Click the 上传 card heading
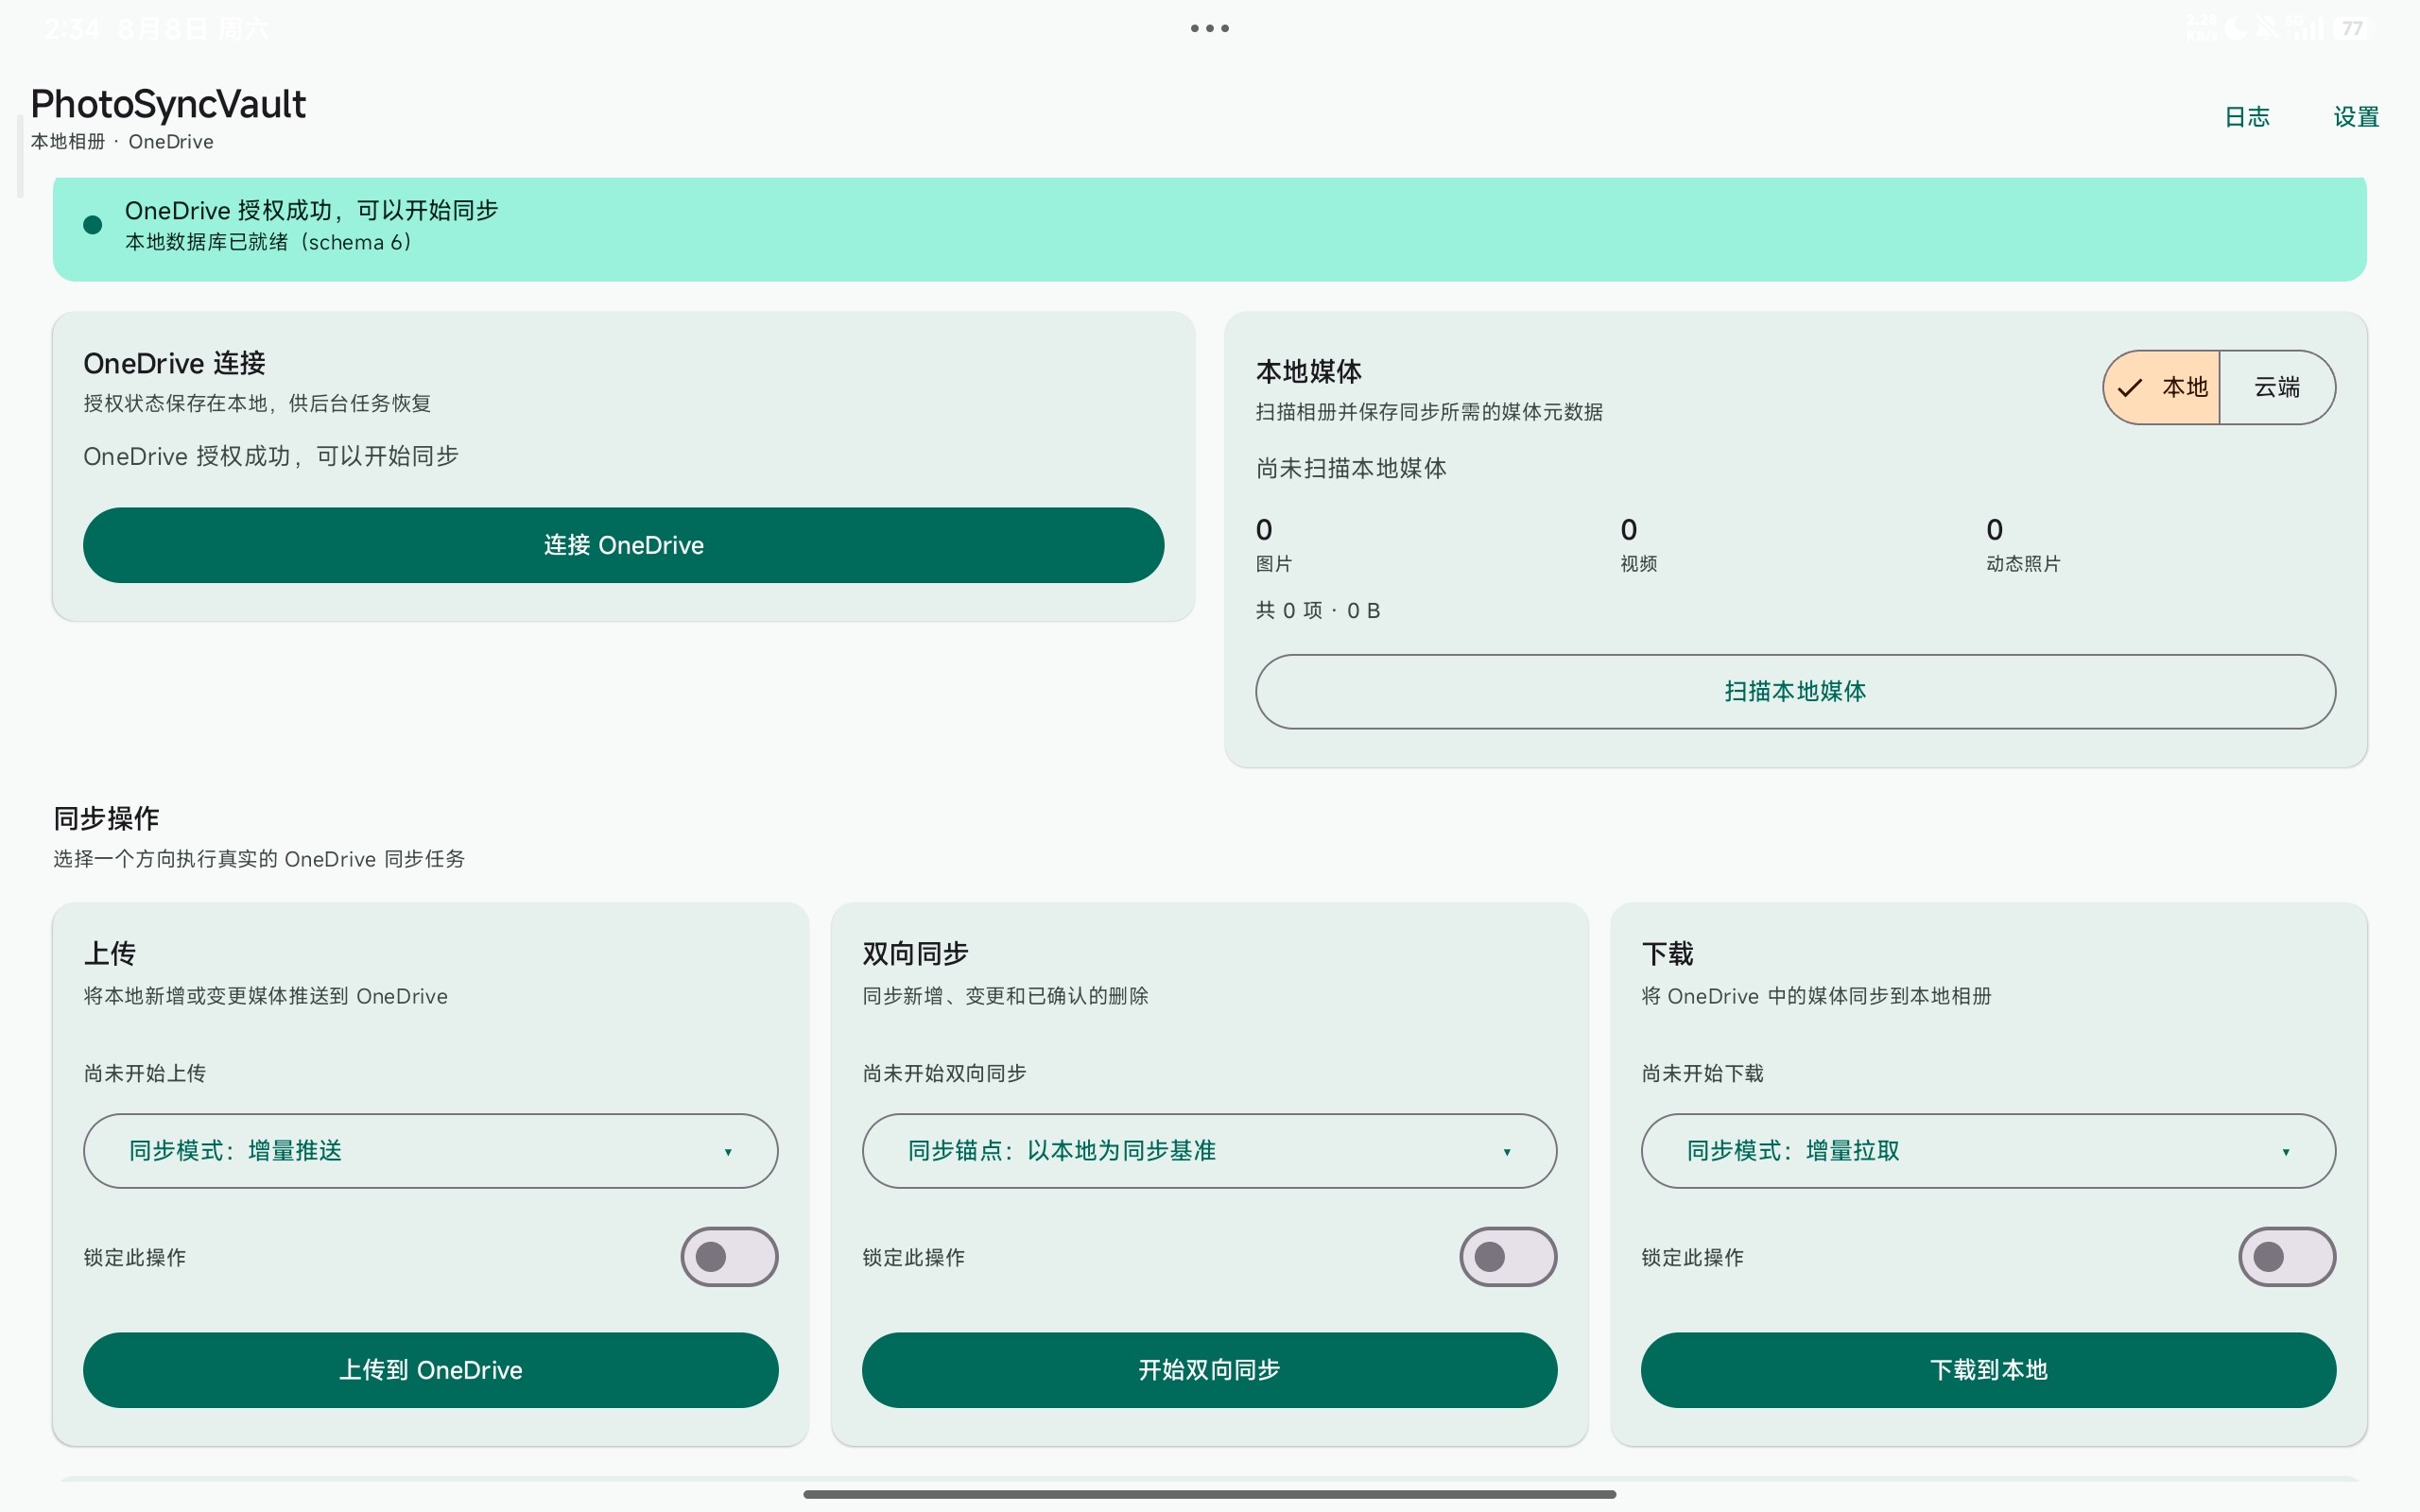Image resolution: width=2420 pixels, height=1512 pixels. coord(110,954)
